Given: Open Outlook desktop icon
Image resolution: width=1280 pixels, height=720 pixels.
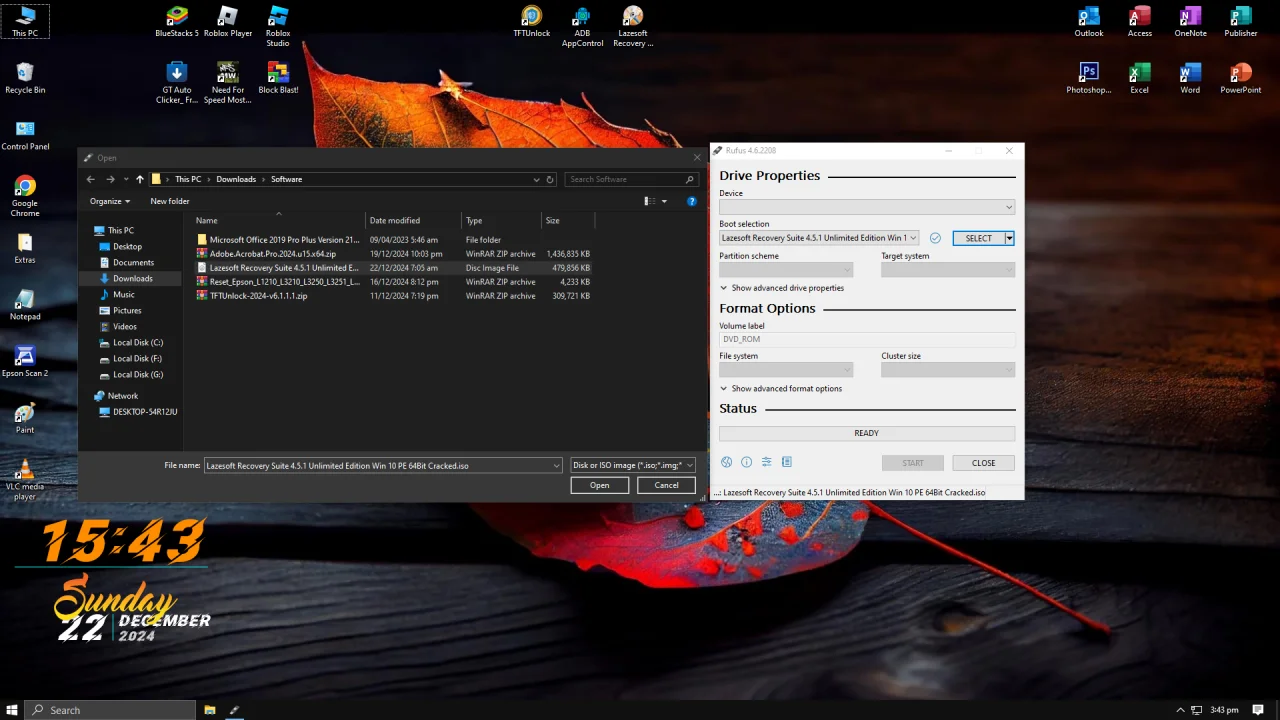Looking at the screenshot, I should [x=1089, y=22].
